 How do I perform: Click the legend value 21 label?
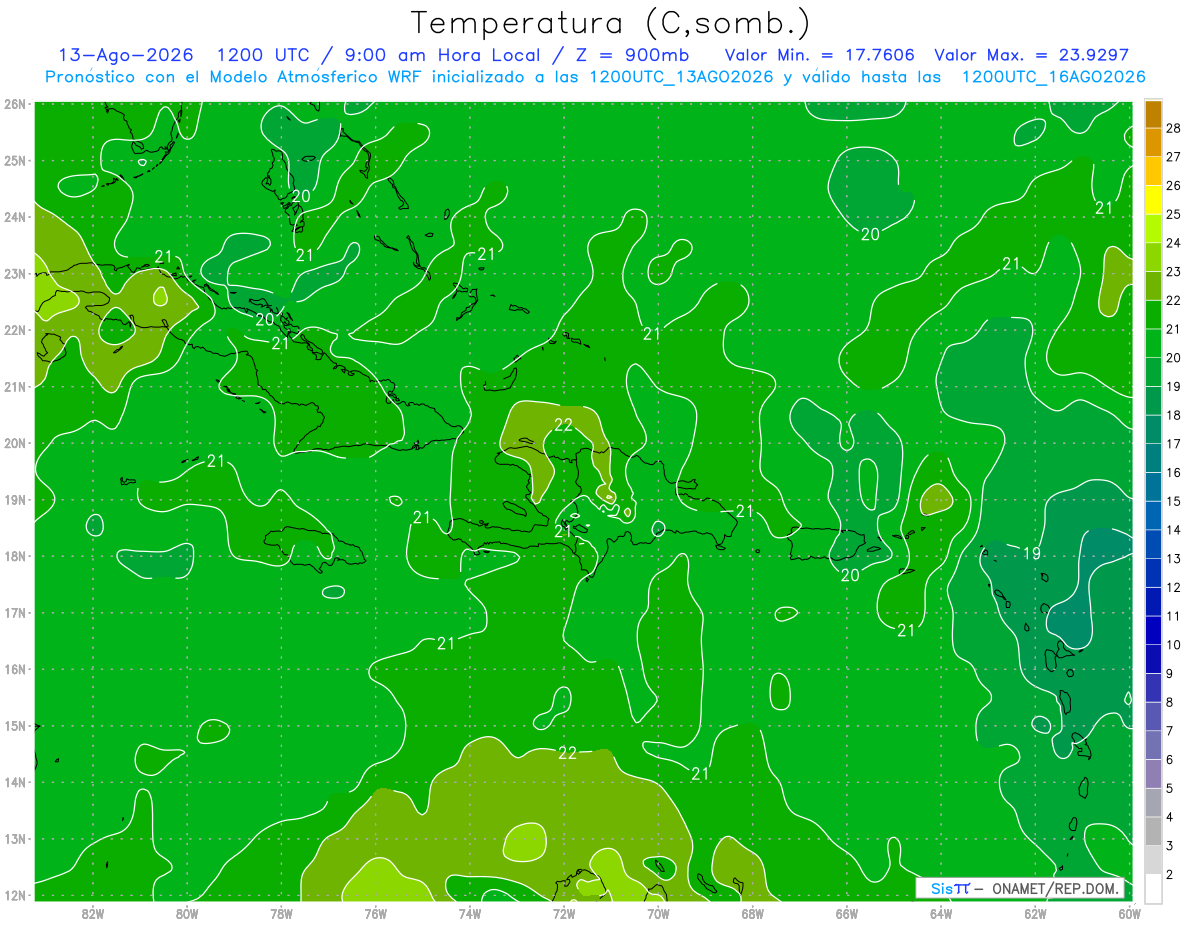tap(1175, 329)
